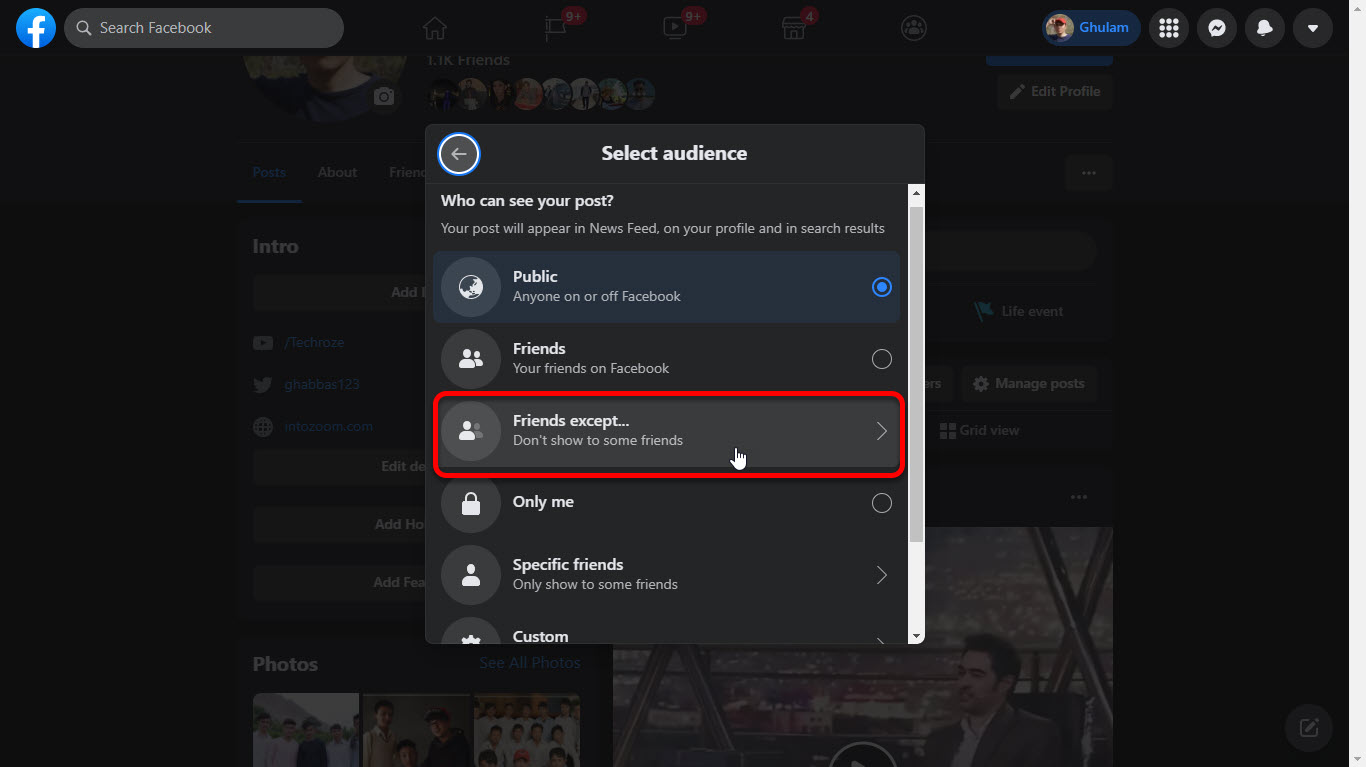
Task: Select the Friends audience radio button
Action: click(881, 359)
